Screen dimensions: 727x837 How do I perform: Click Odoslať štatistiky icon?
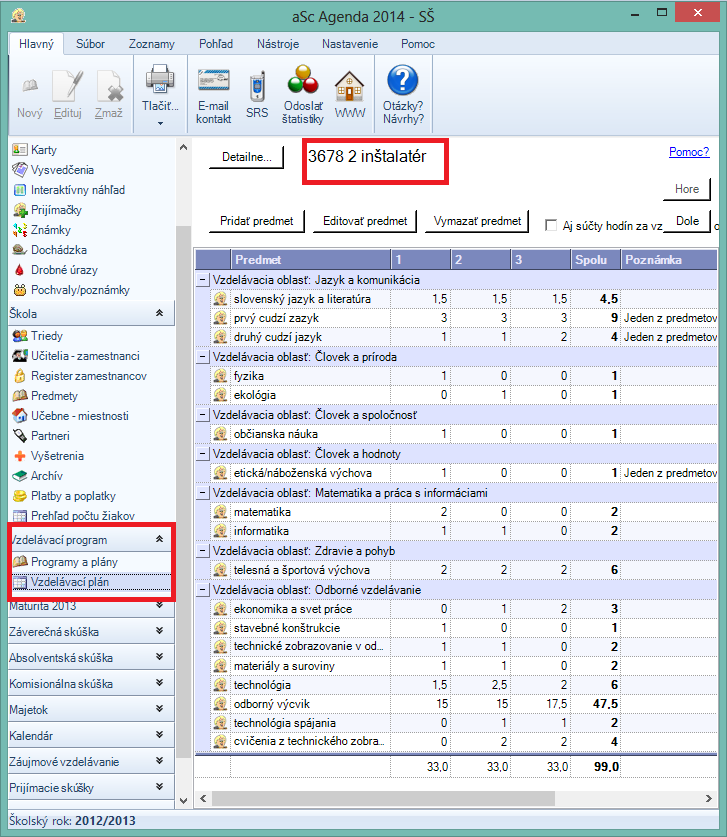click(x=303, y=80)
